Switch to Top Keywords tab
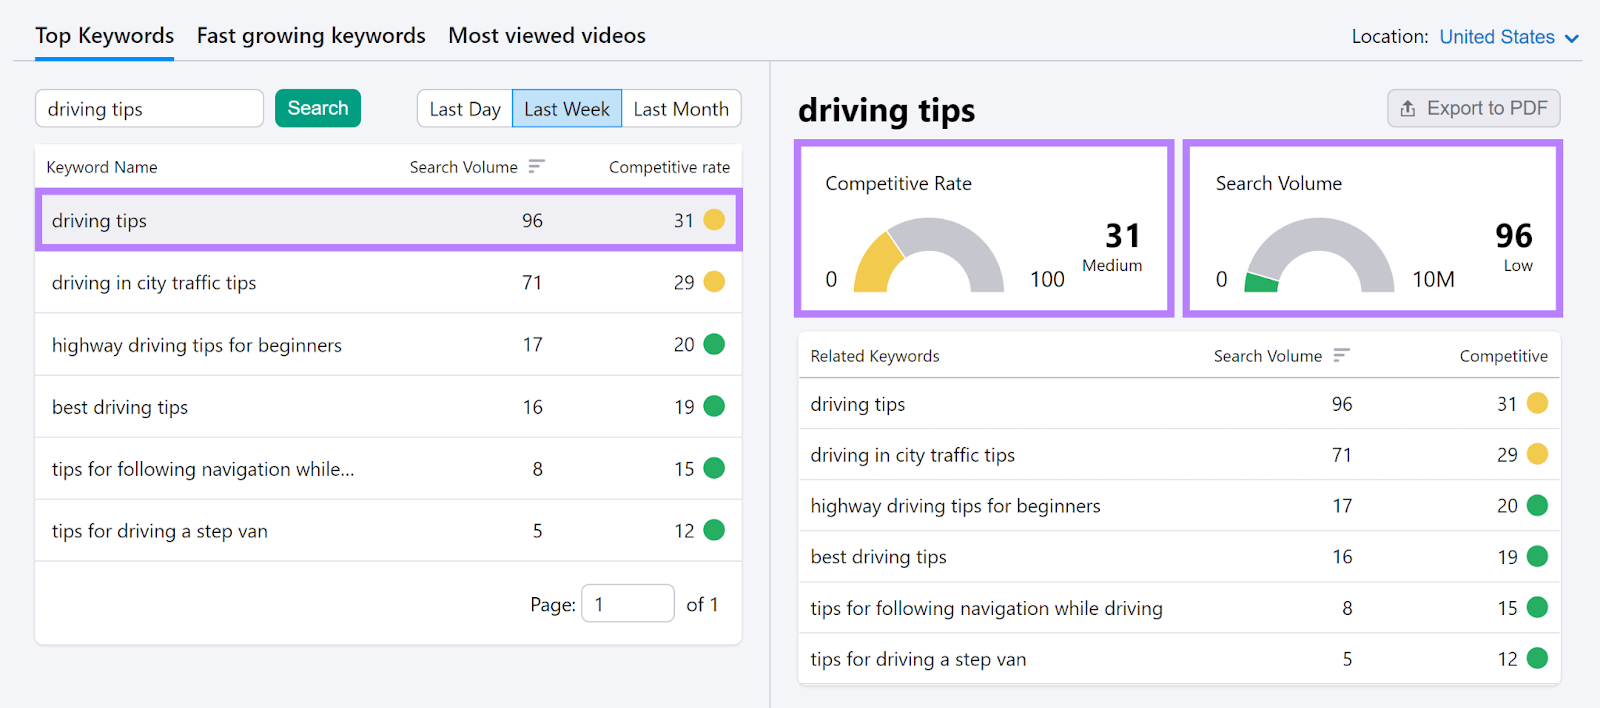The image size is (1600, 708). tap(105, 36)
